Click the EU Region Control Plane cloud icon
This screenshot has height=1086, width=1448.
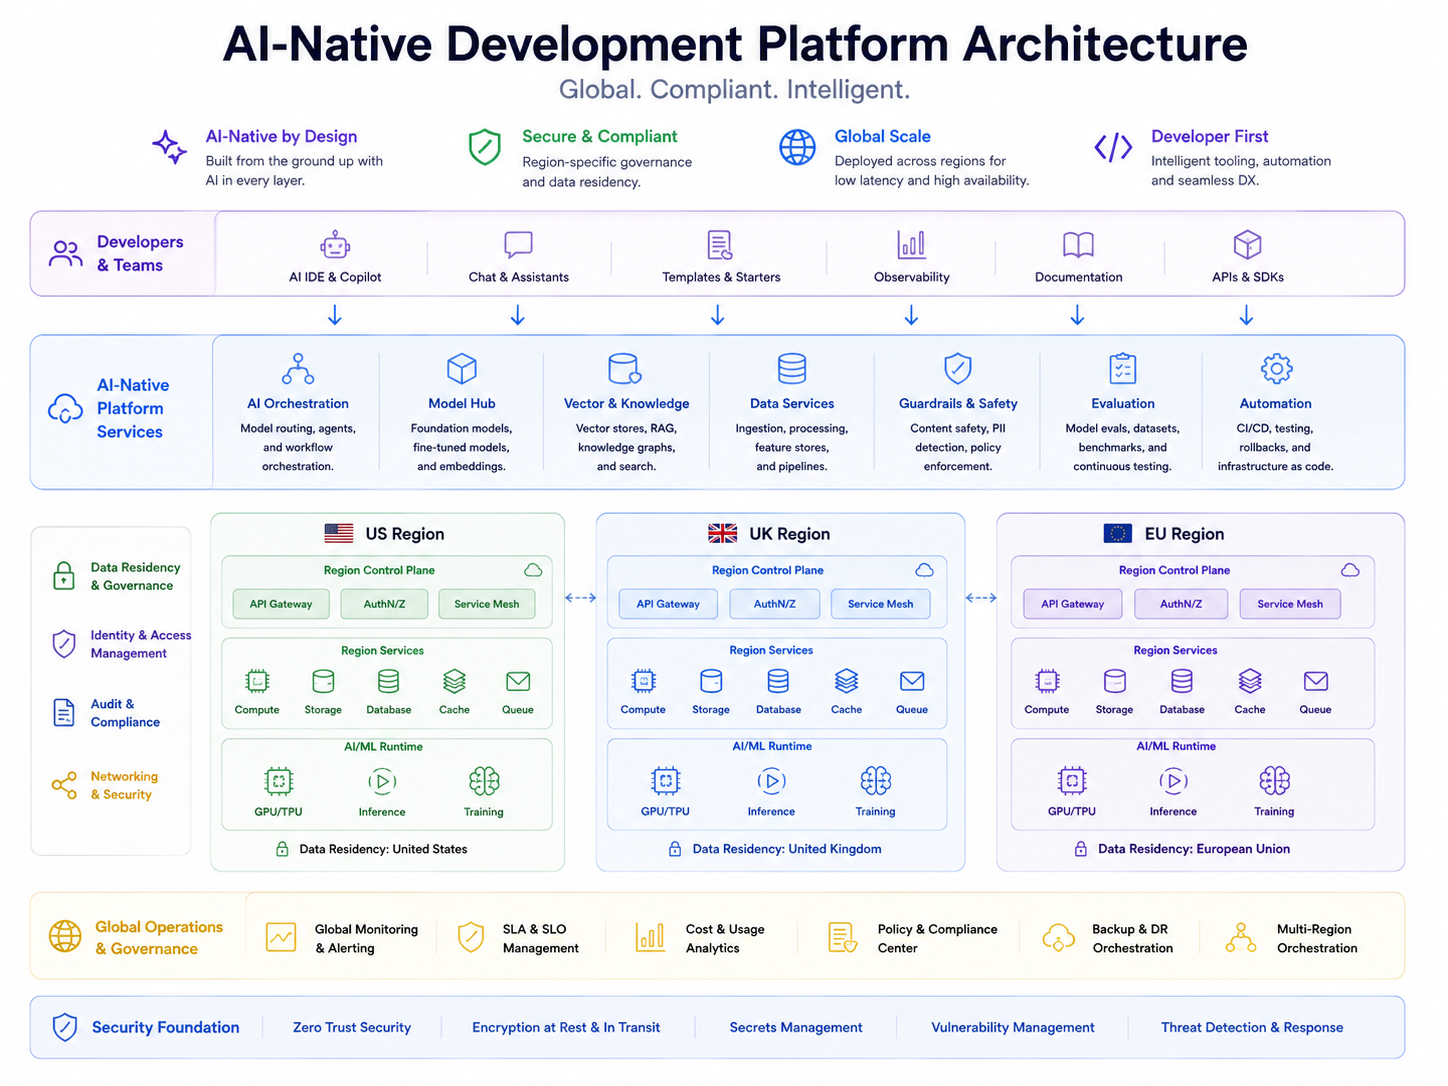pos(1350,570)
